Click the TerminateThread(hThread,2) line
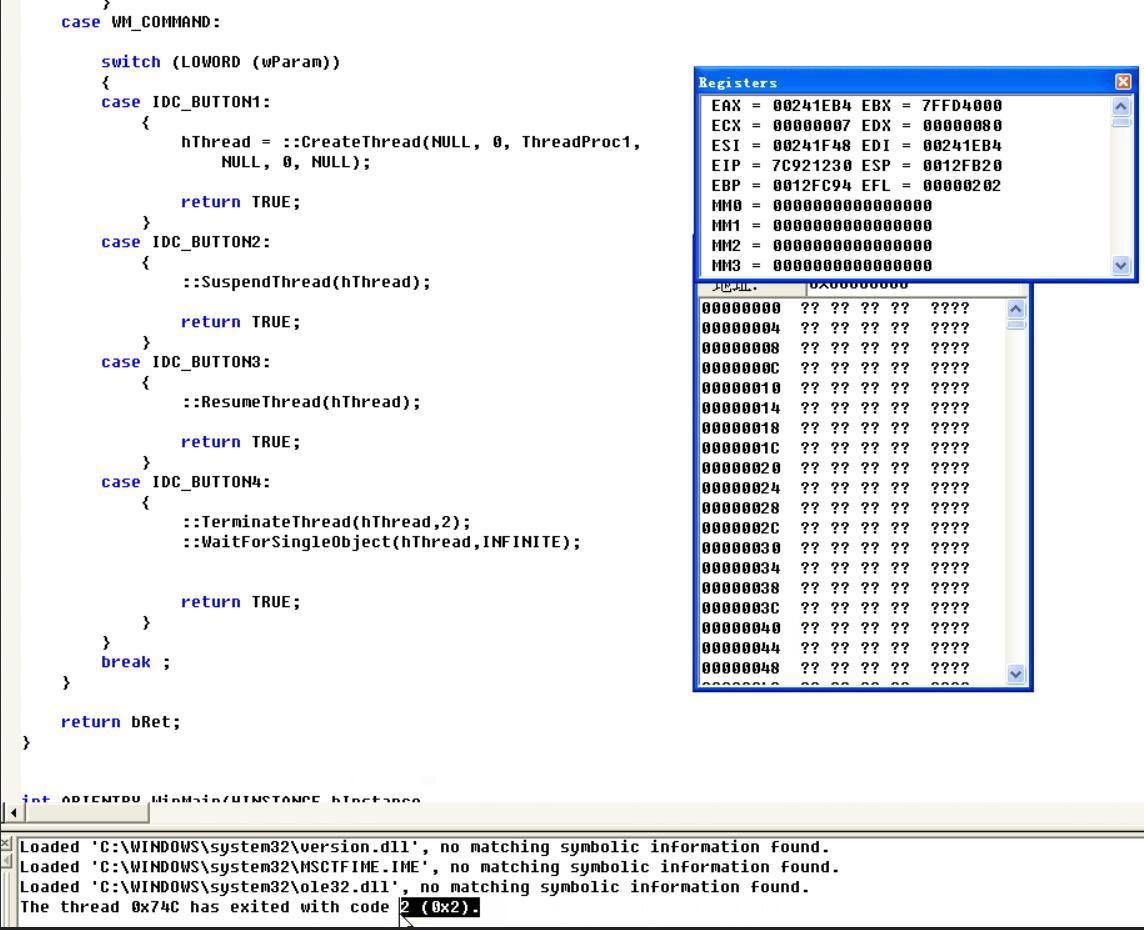 [325, 522]
